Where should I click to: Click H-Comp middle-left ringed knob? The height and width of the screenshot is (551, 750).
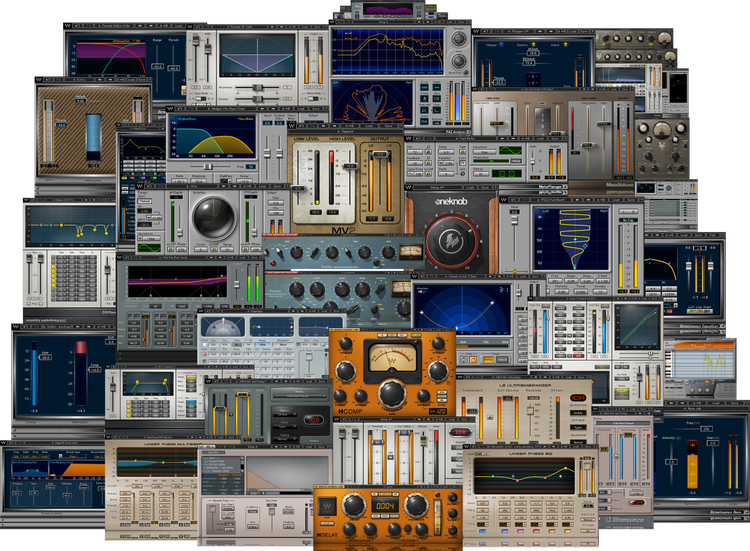click(345, 371)
